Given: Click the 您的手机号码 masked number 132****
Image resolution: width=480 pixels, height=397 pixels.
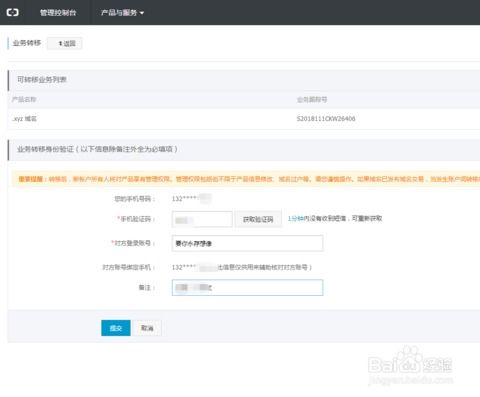Looking at the screenshot, I should pyautogui.click(x=191, y=199).
